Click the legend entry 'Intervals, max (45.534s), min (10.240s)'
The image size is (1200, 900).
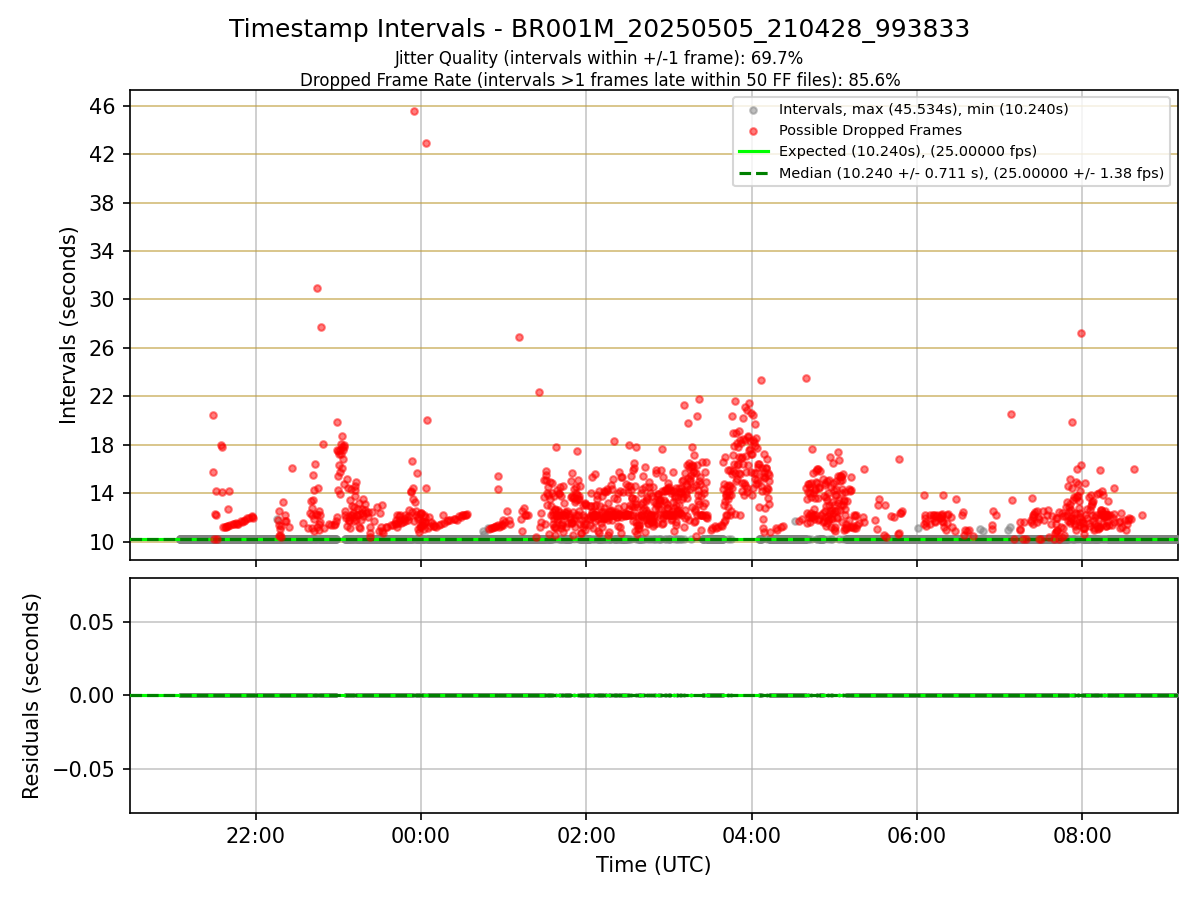[923, 109]
